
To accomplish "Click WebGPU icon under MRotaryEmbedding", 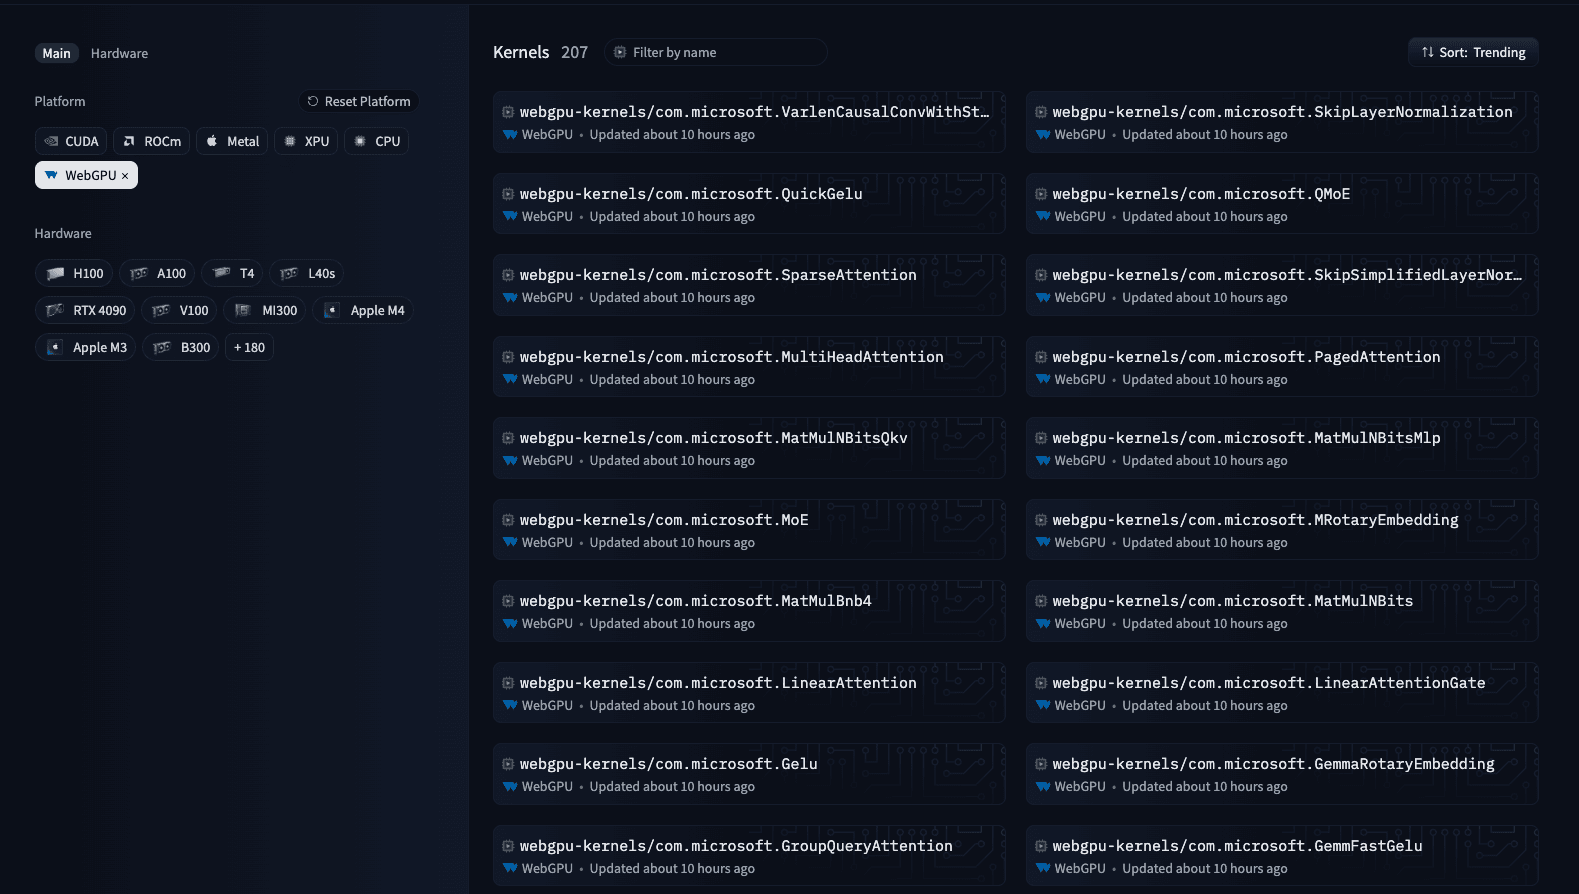I will click(1043, 542).
